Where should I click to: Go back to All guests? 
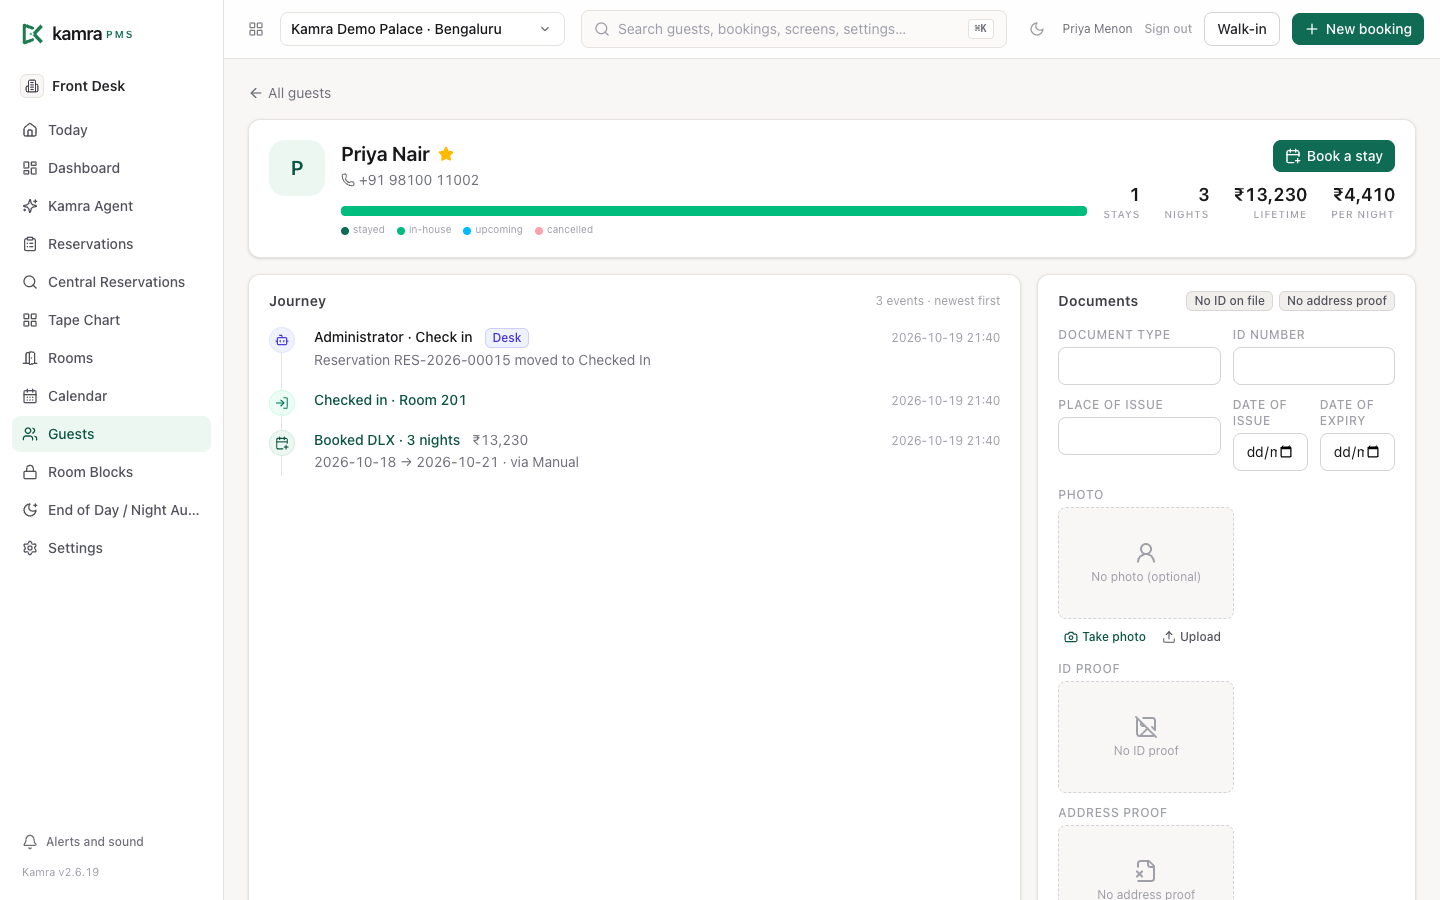click(290, 93)
